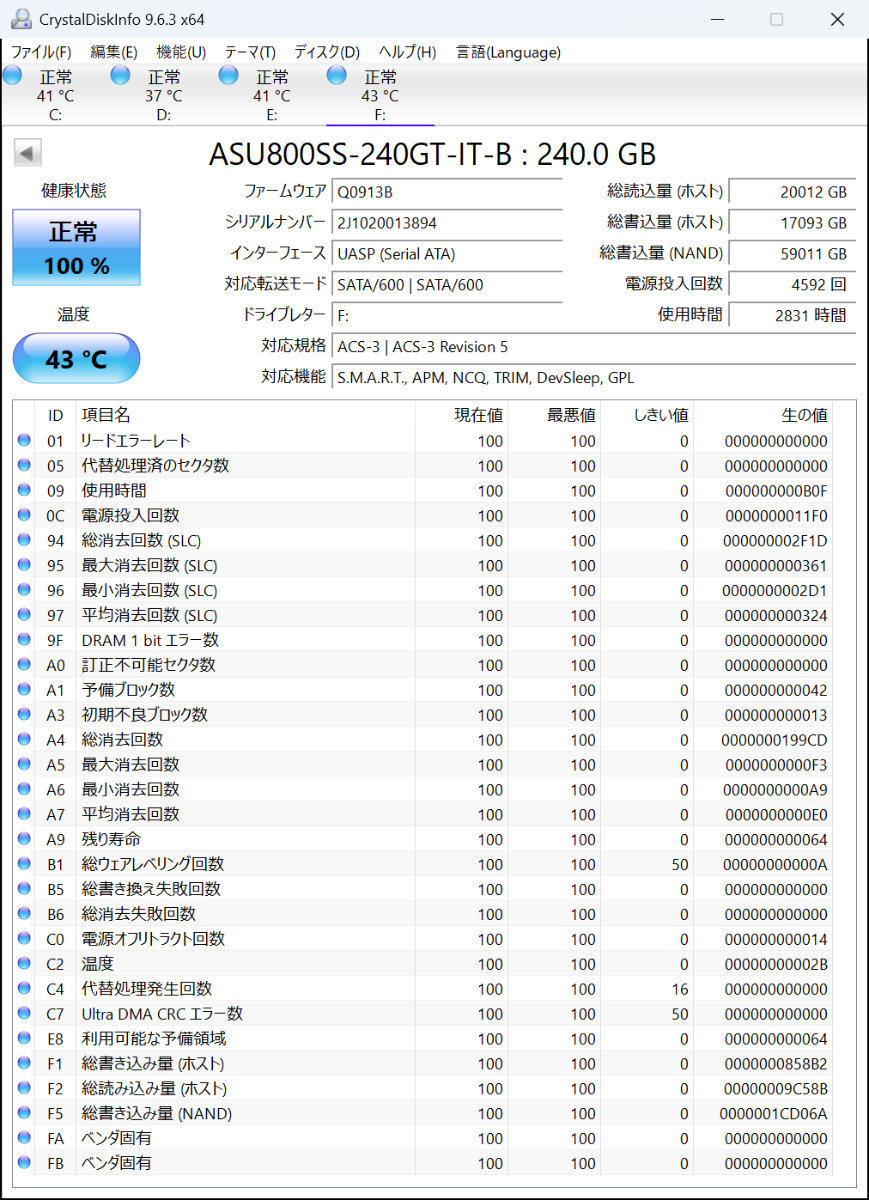Click the status orb for 総消去失敗回数
The height and width of the screenshot is (1200, 869).
[24, 913]
